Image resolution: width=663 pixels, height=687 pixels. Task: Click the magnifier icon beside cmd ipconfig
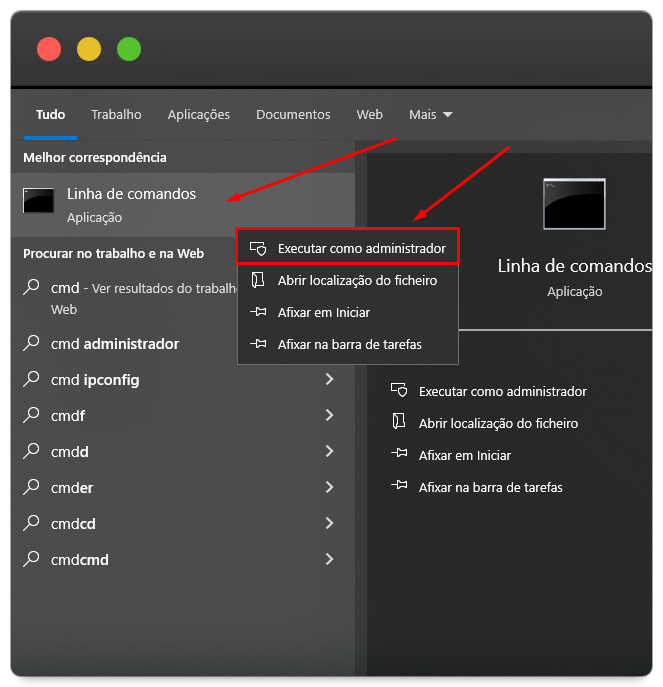[32, 380]
